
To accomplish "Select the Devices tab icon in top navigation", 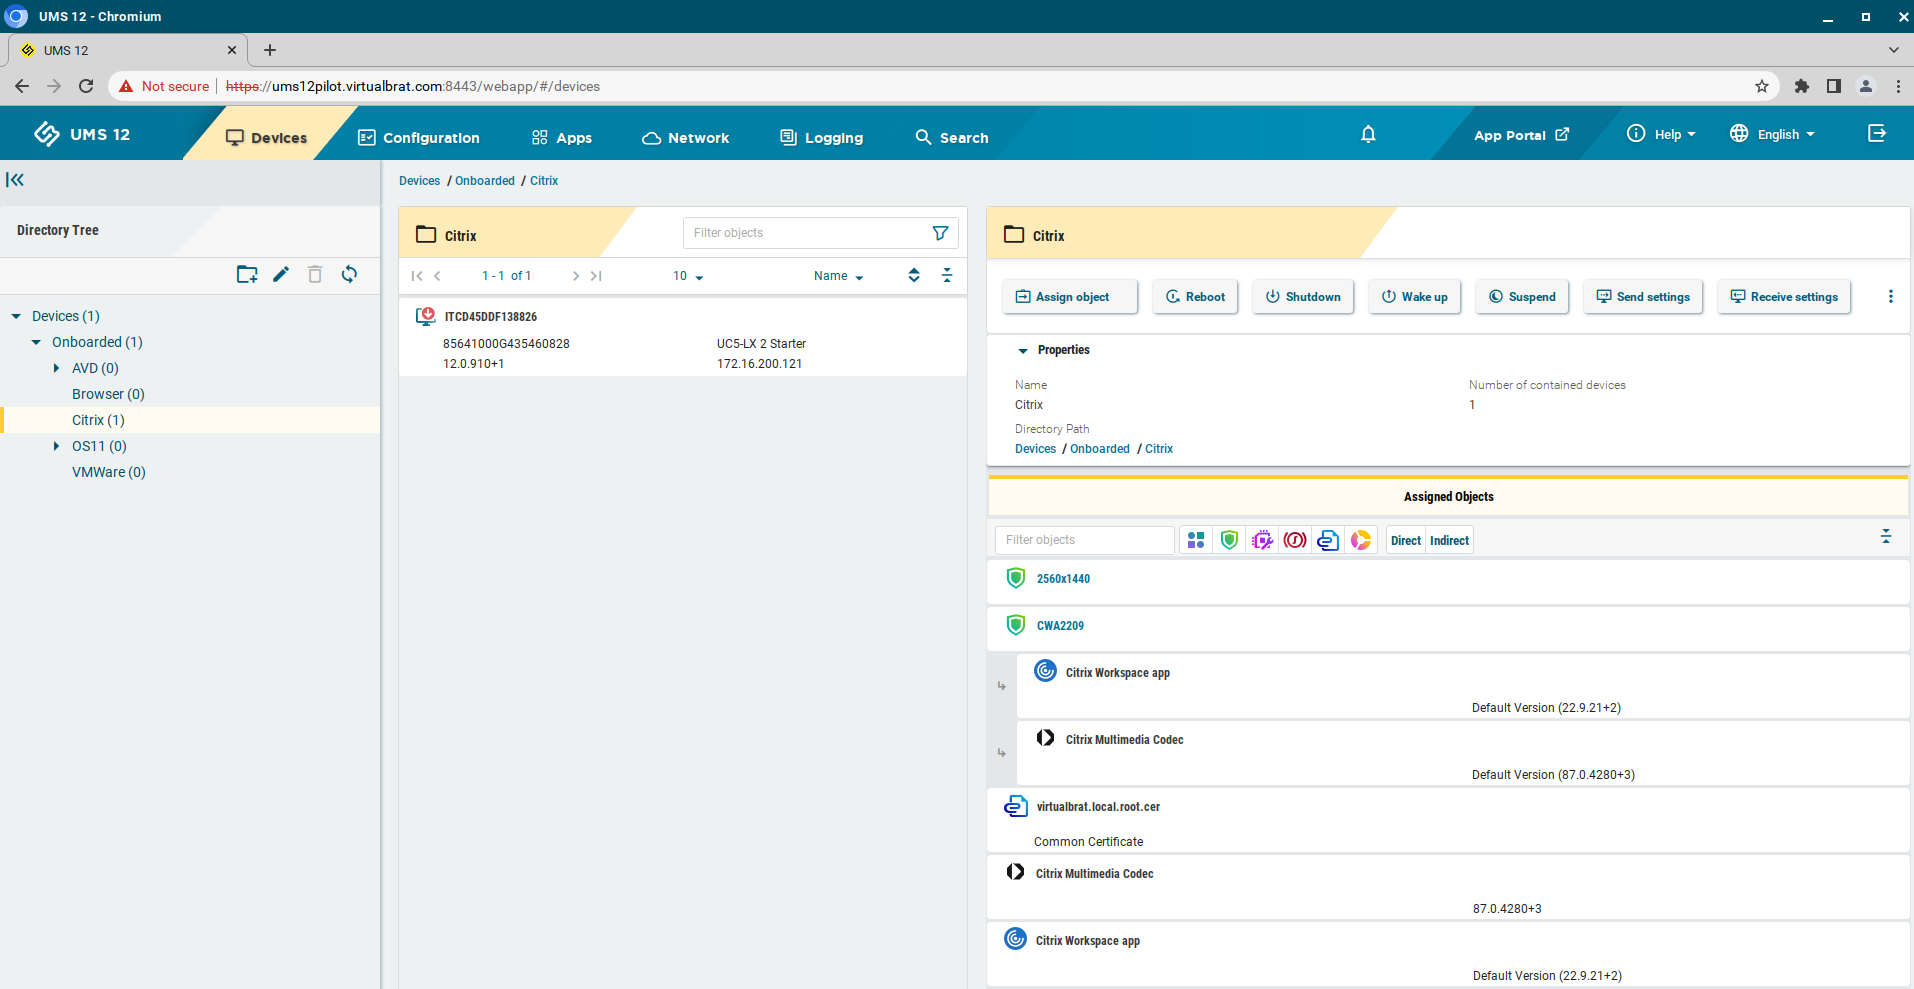I will 236,137.
